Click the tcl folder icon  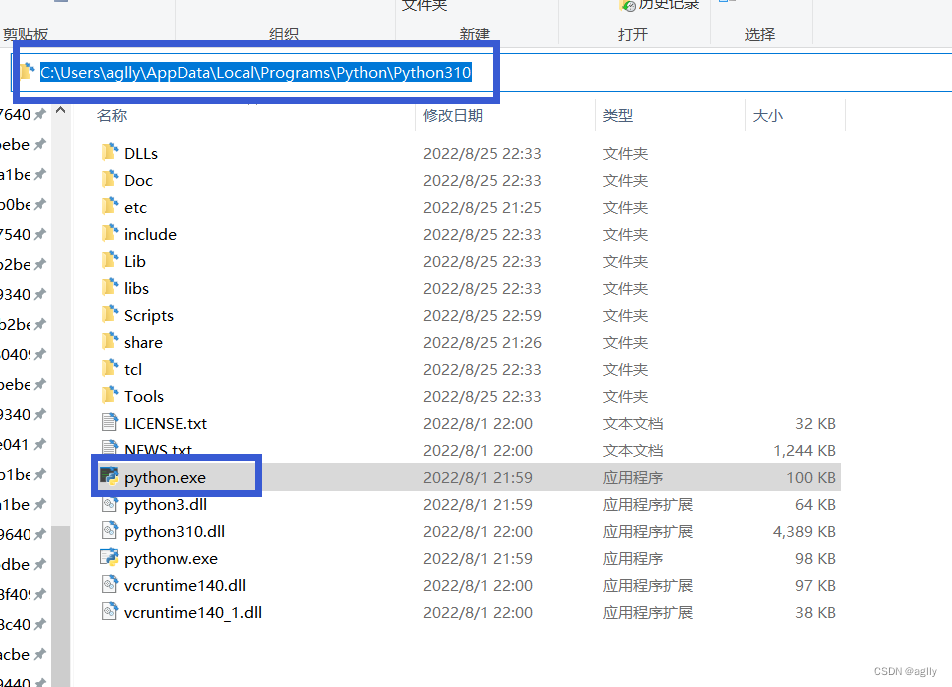pyautogui.click(x=110, y=368)
